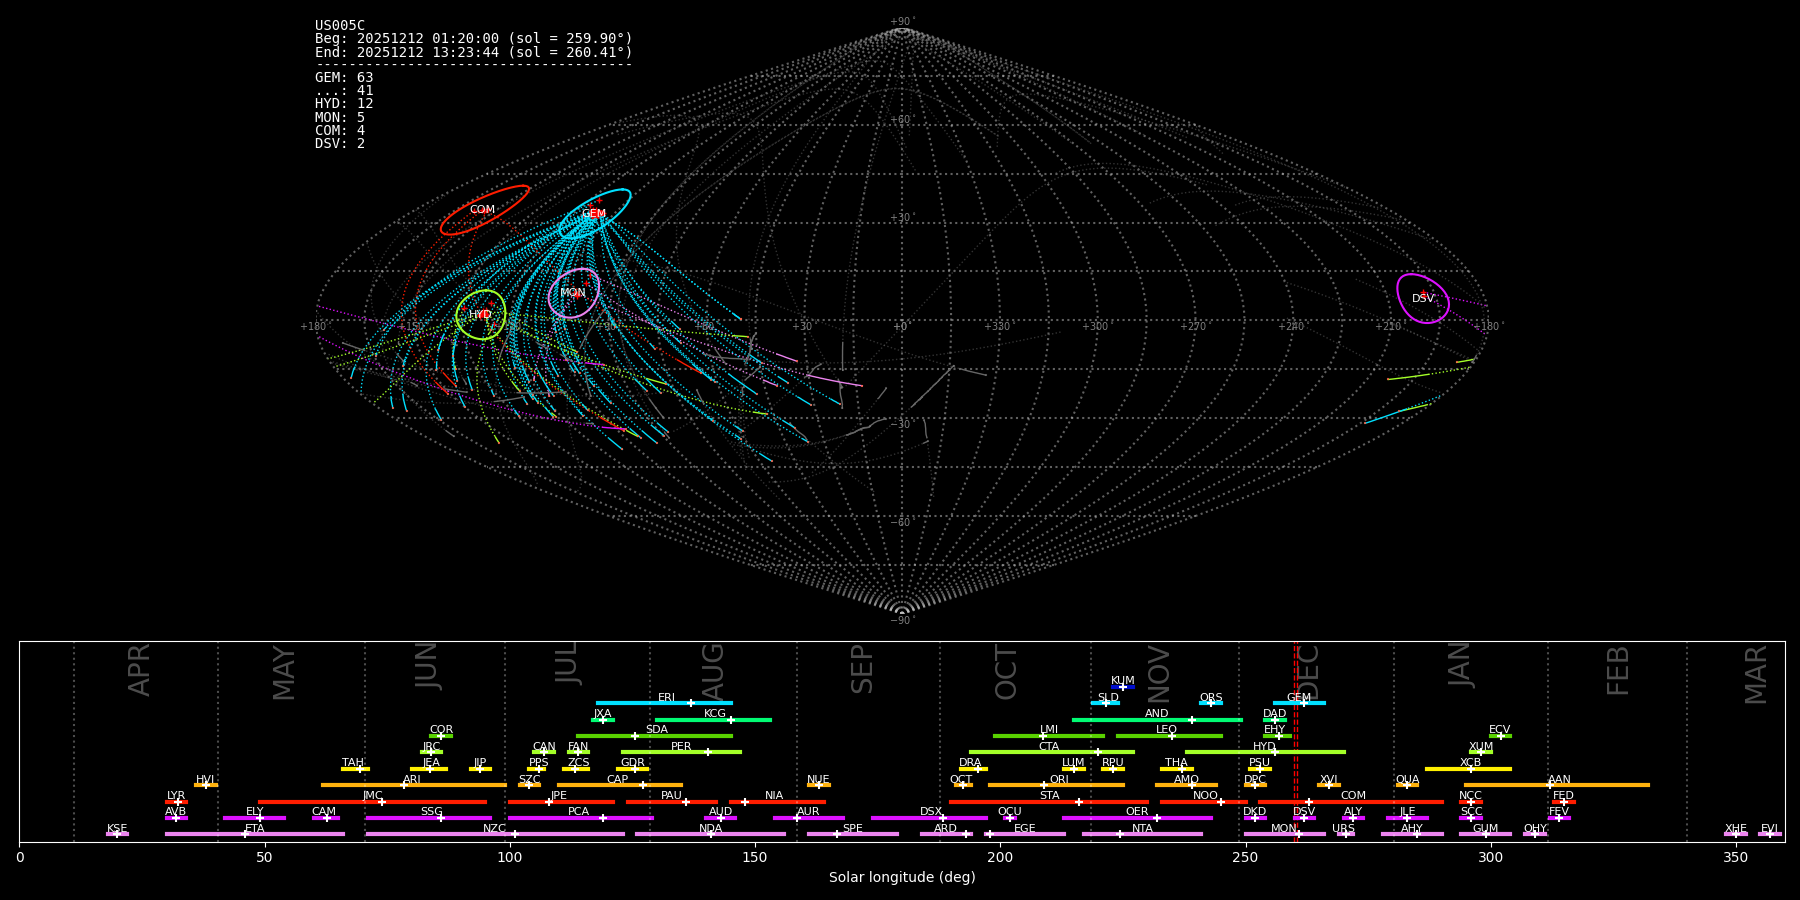1800x900 pixels.
Task: Click the ORI shower bar in the timeline
Action: (1056, 785)
